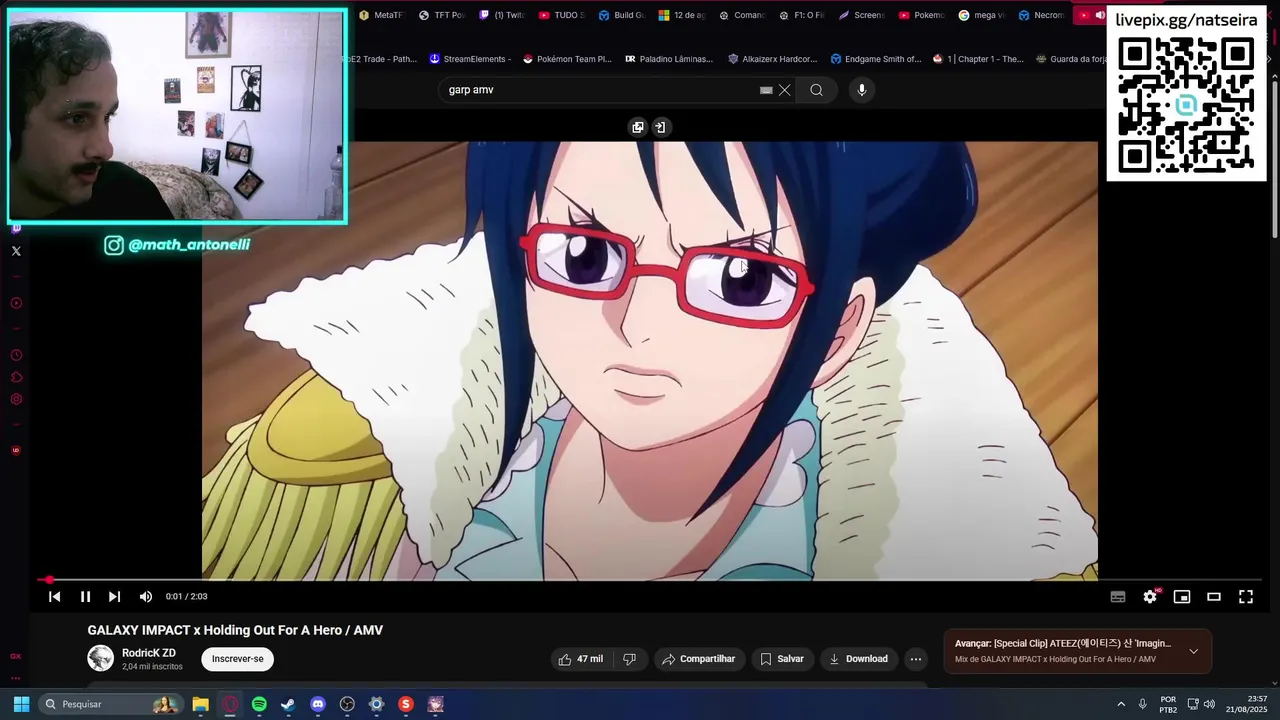The height and width of the screenshot is (720, 1280).
Task: Switch to the mega vi browser tab
Action: point(982,15)
